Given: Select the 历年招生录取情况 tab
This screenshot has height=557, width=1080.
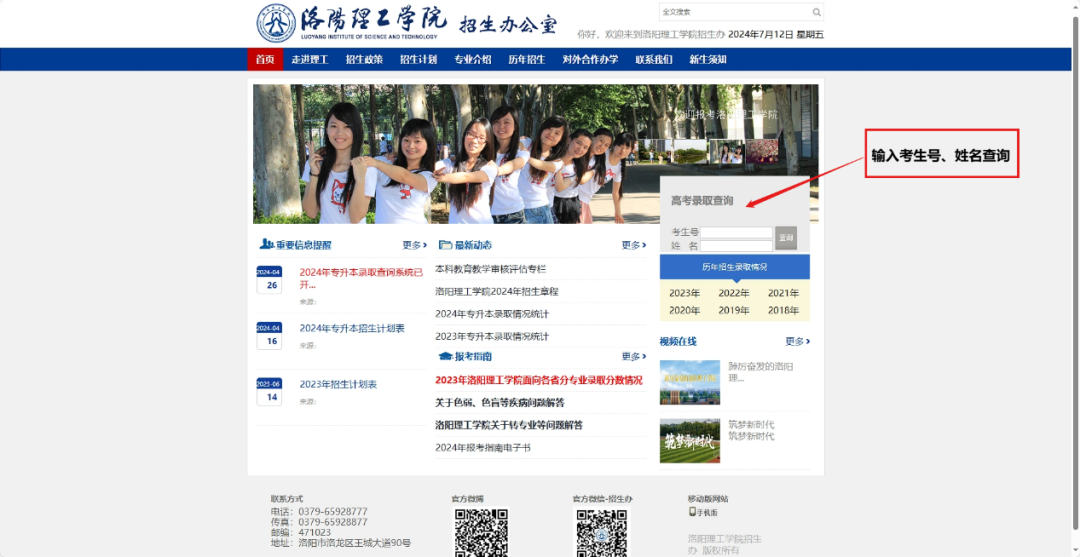Looking at the screenshot, I should (x=735, y=266).
